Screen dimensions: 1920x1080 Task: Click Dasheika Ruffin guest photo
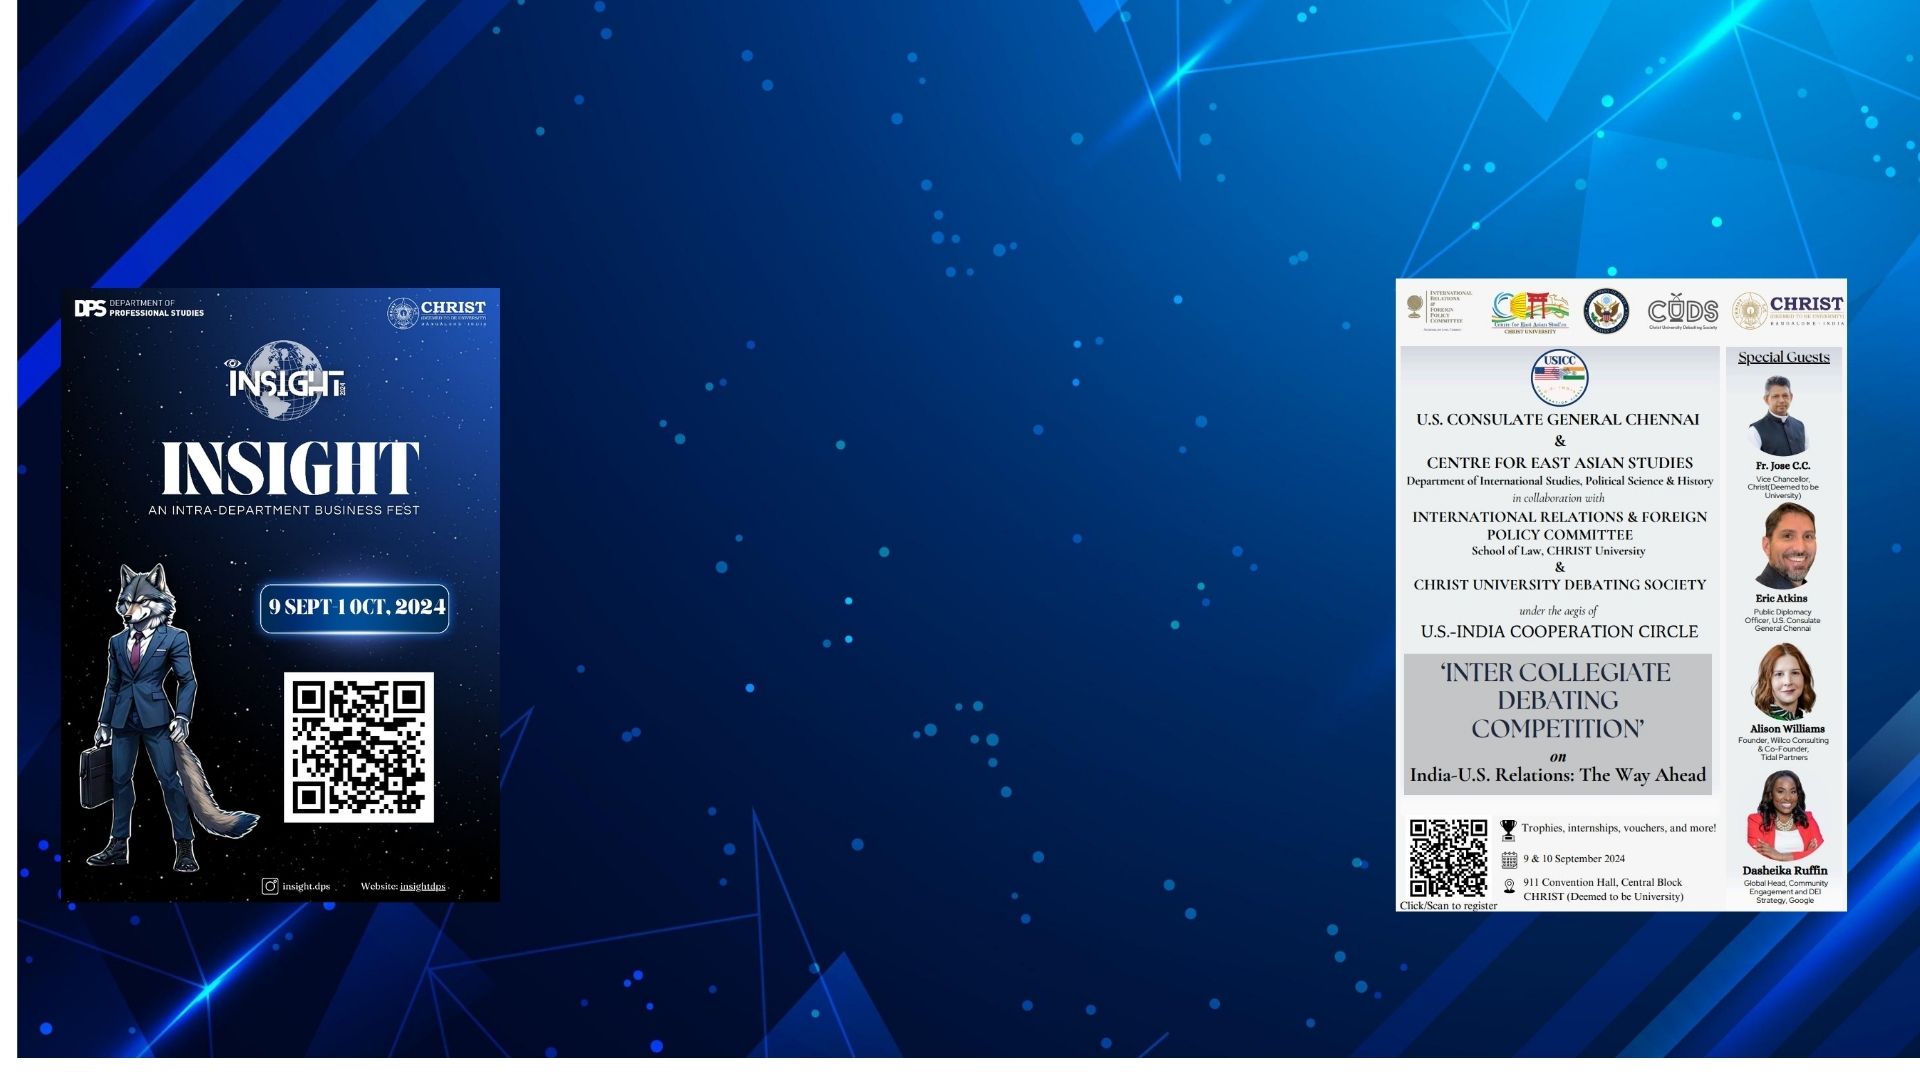coord(1785,816)
